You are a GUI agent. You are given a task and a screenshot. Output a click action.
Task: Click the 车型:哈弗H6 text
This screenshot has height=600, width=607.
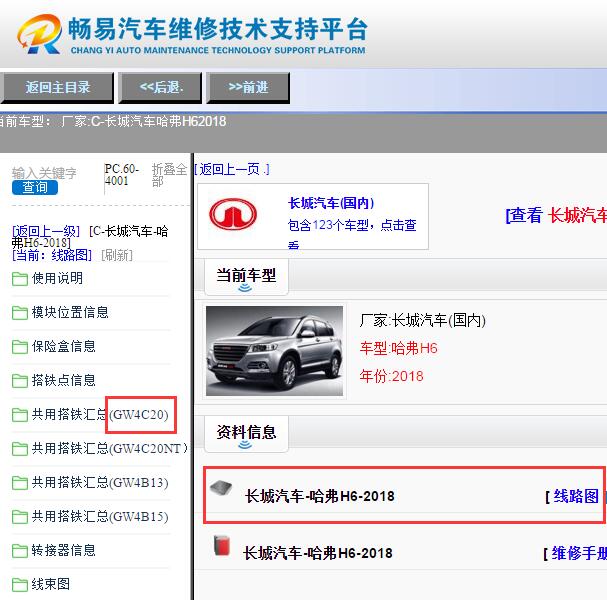[x=398, y=348]
